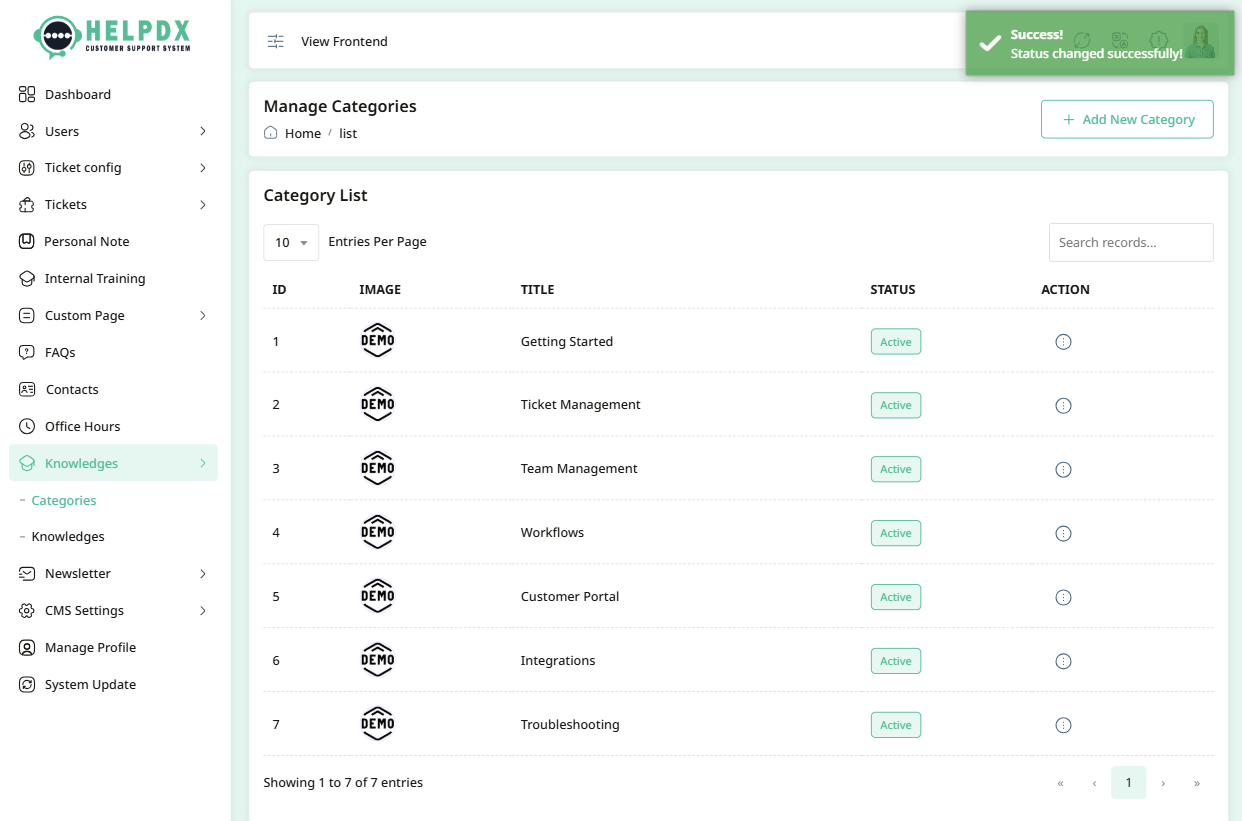Screen dimensions: 1242x821
Task: Go to the previous page (‹)
Action: point(1095,782)
